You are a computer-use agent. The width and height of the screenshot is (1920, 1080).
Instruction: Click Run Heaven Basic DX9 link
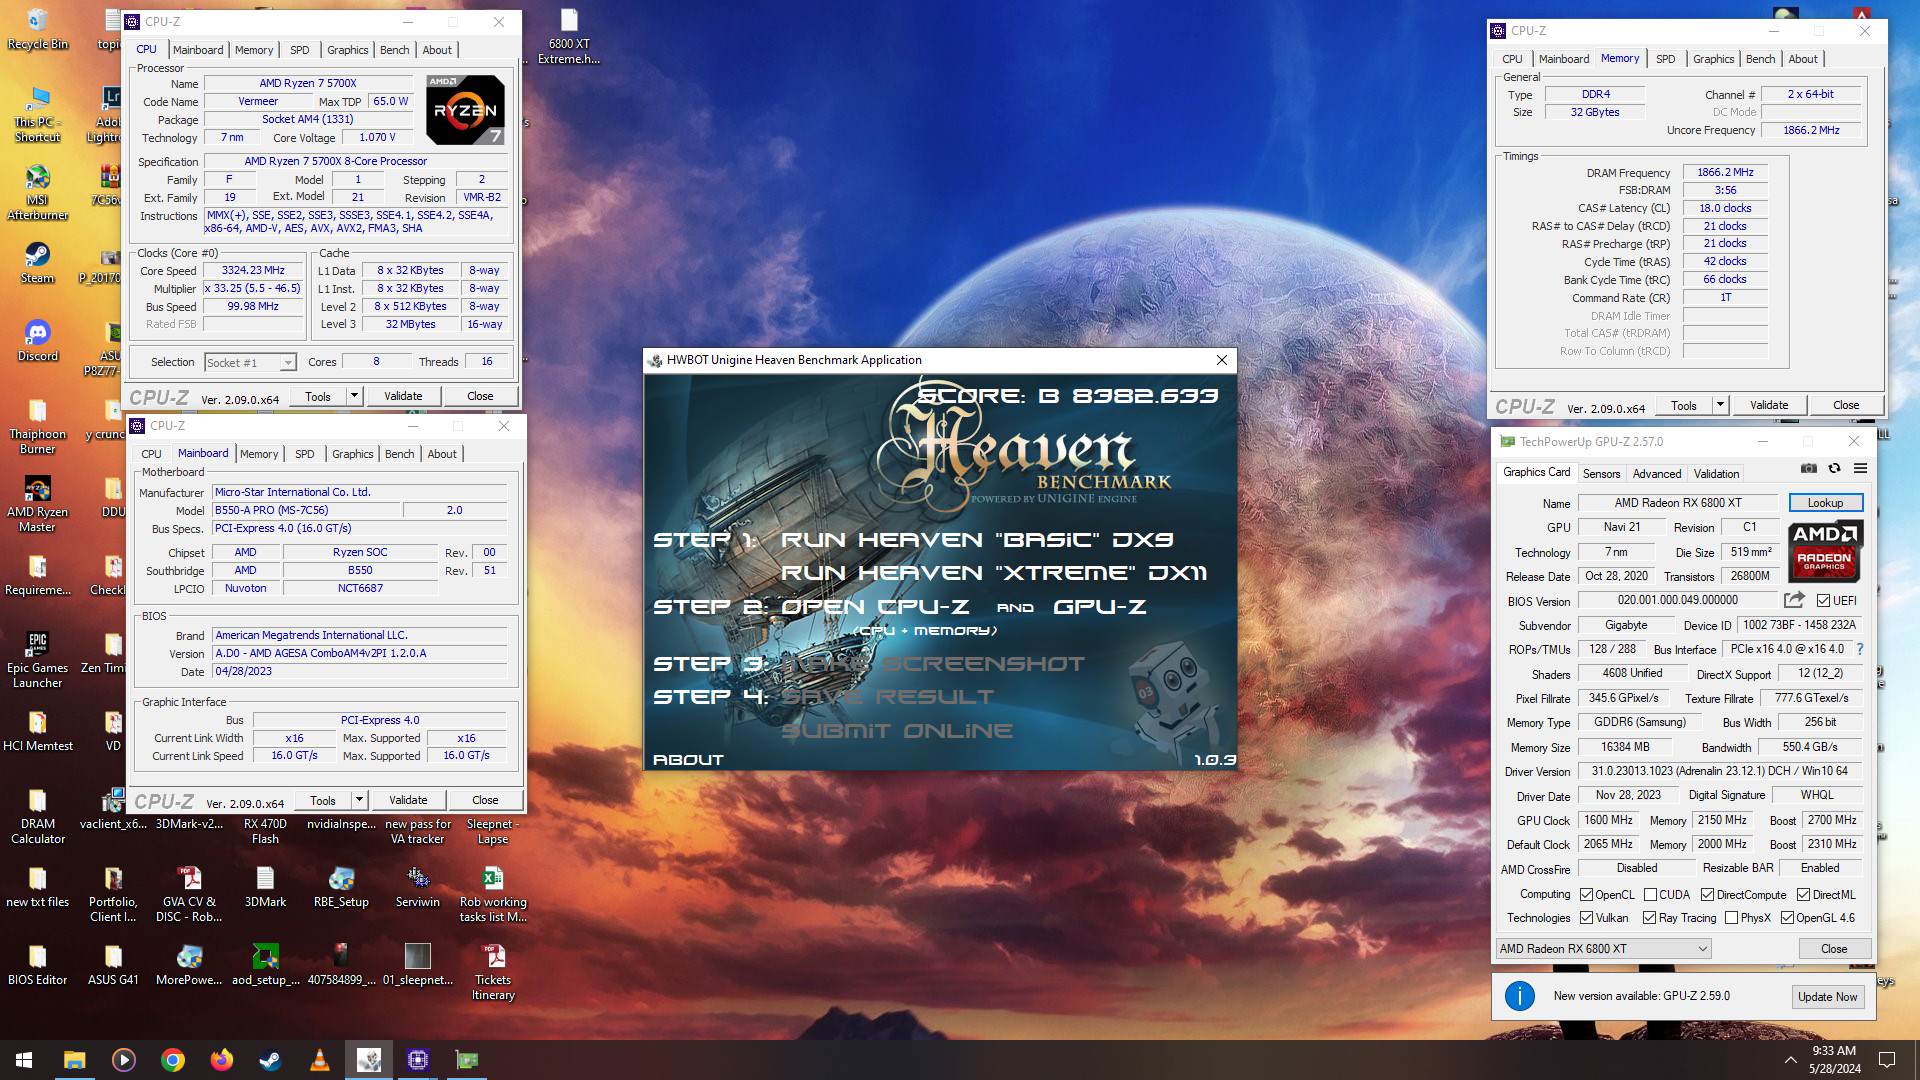tap(977, 540)
